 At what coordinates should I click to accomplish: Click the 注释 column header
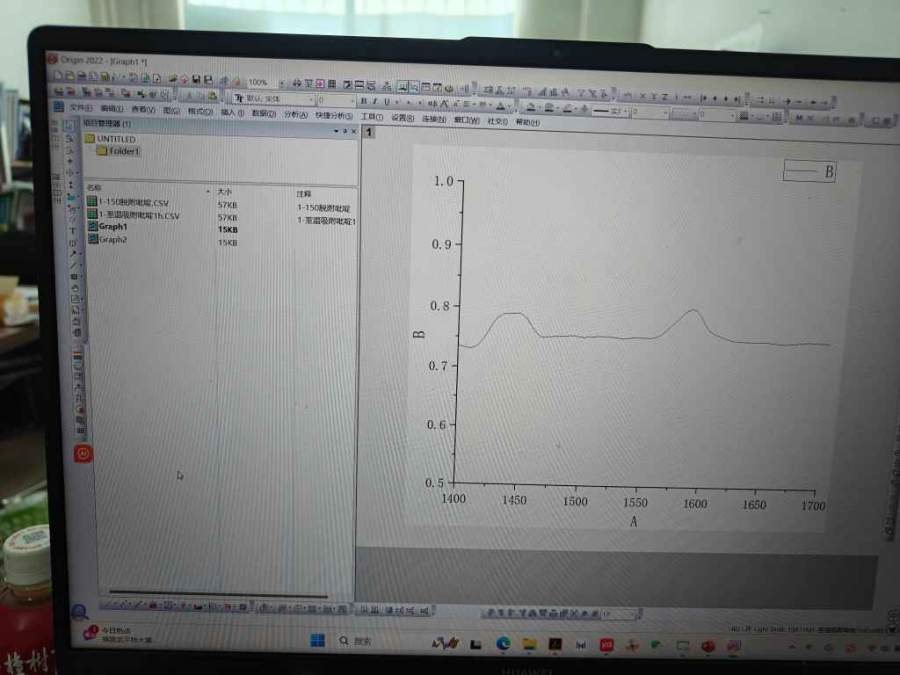(x=304, y=194)
